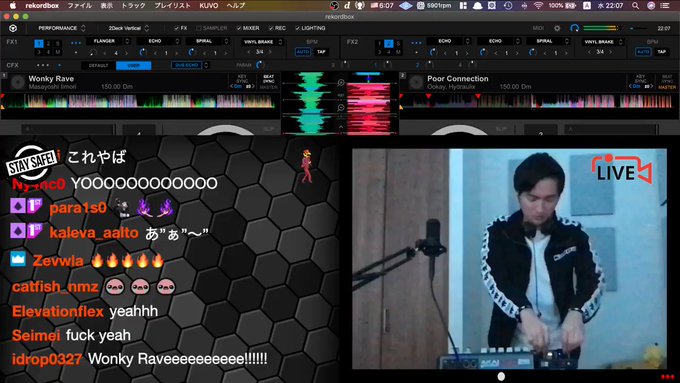Toggle FX2 AUTO BPM button
680x383 pixels.
click(643, 52)
